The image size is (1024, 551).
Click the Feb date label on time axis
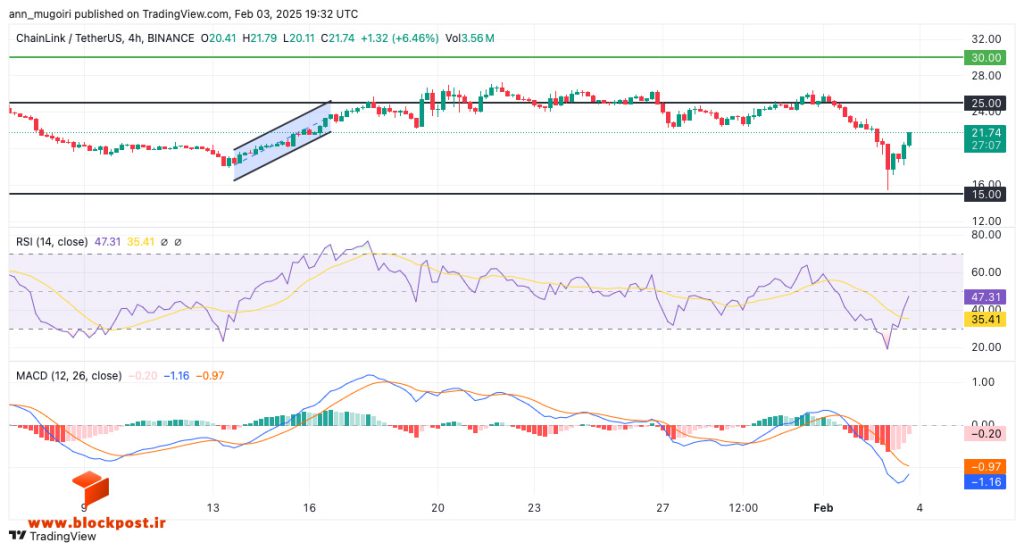point(824,508)
